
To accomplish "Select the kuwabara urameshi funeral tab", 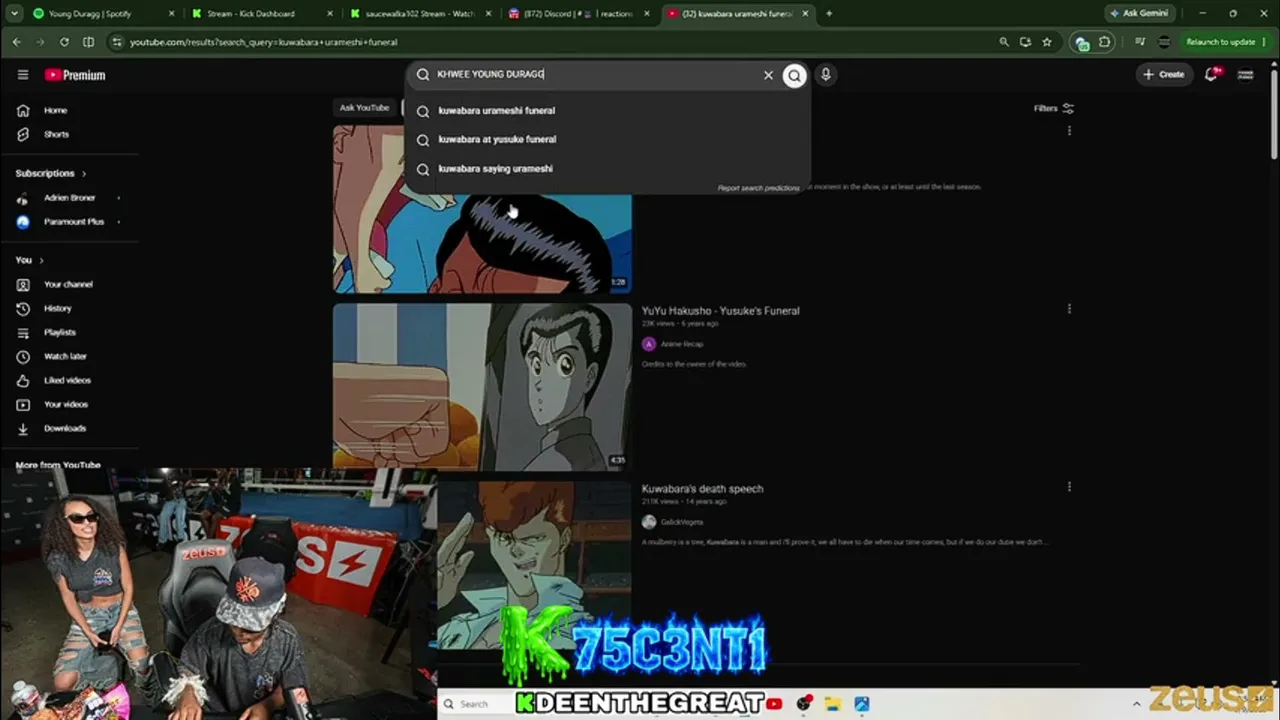I will 737,14.
